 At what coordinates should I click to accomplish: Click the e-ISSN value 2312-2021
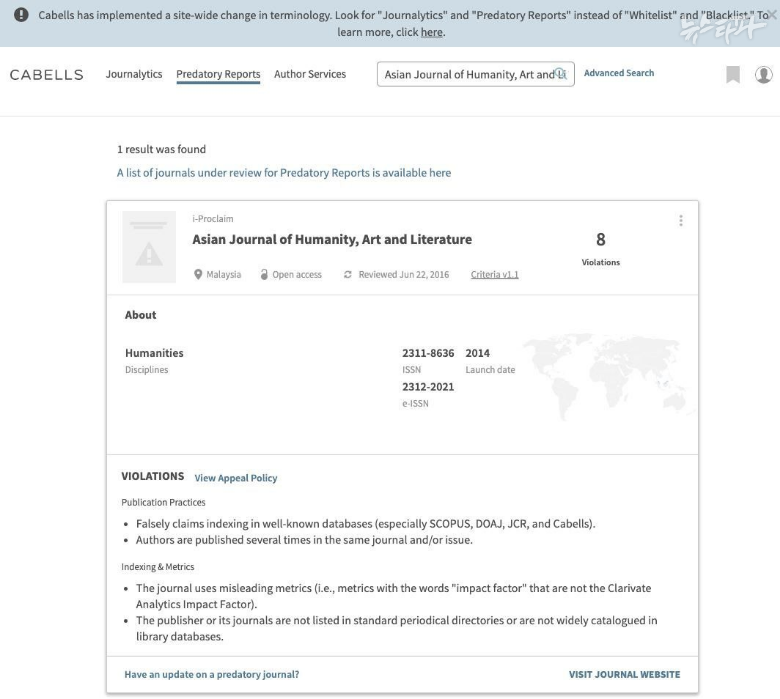(428, 387)
